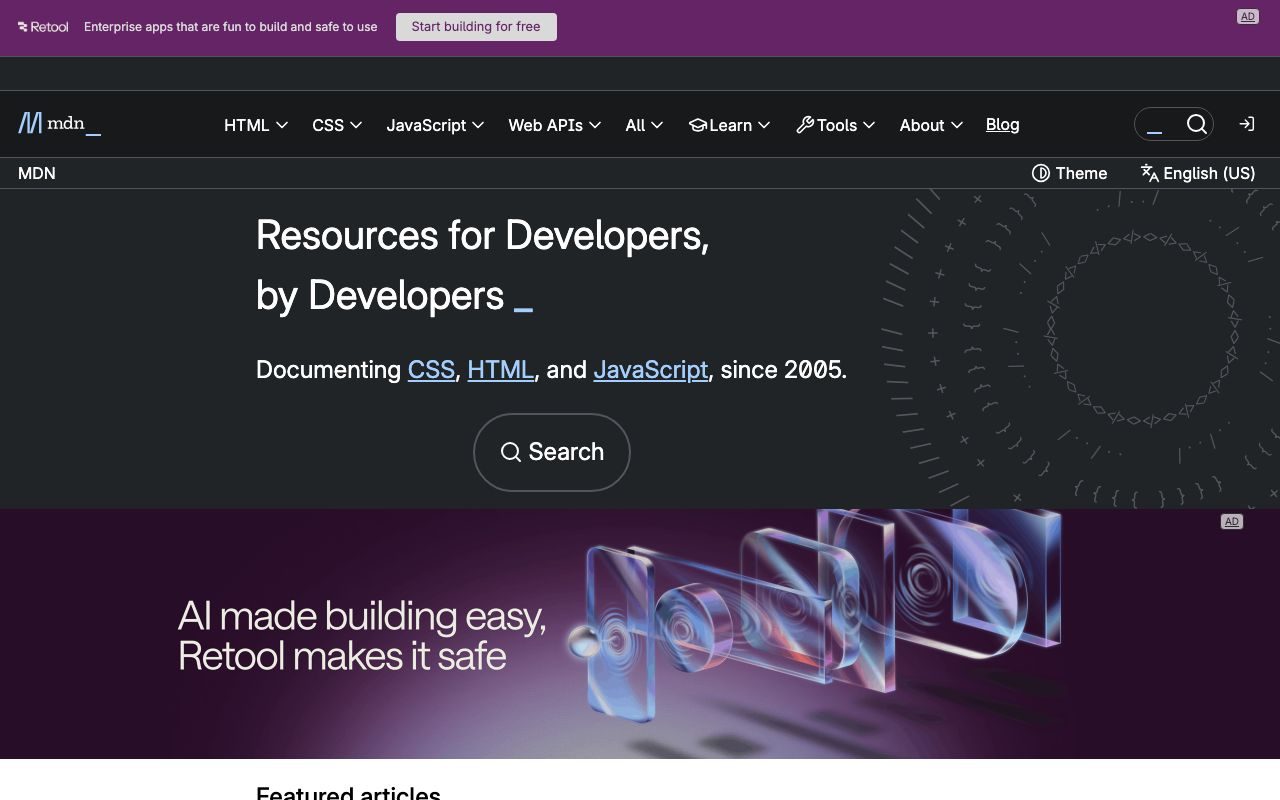The width and height of the screenshot is (1280, 800).
Task: Expand the CSS dropdown menu
Action: 337,125
